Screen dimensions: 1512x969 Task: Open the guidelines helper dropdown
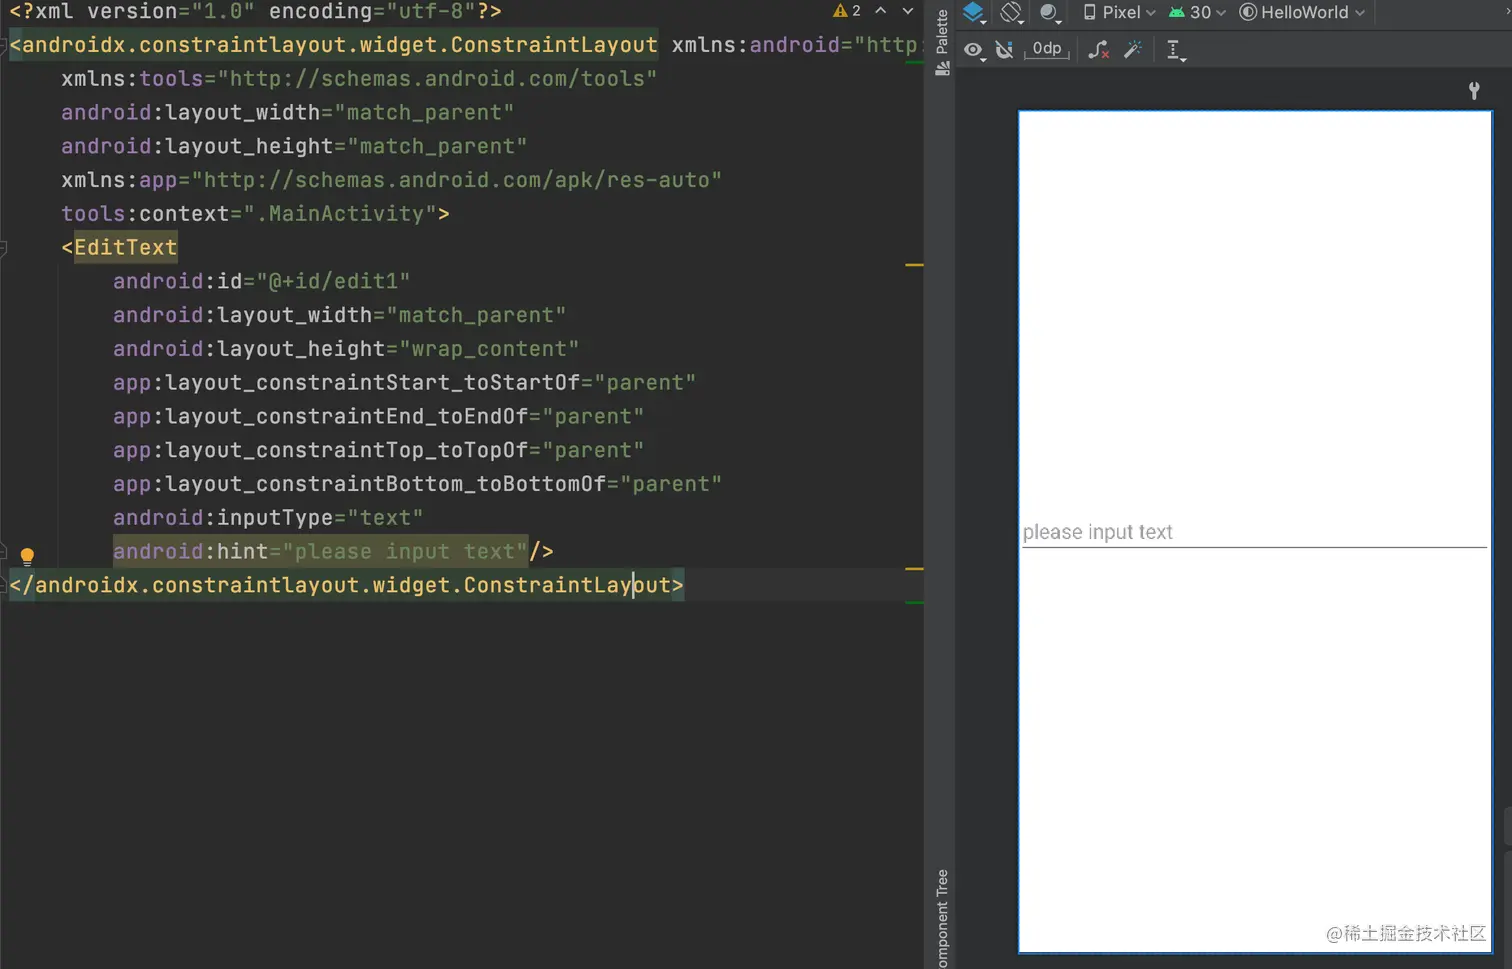click(x=1176, y=51)
